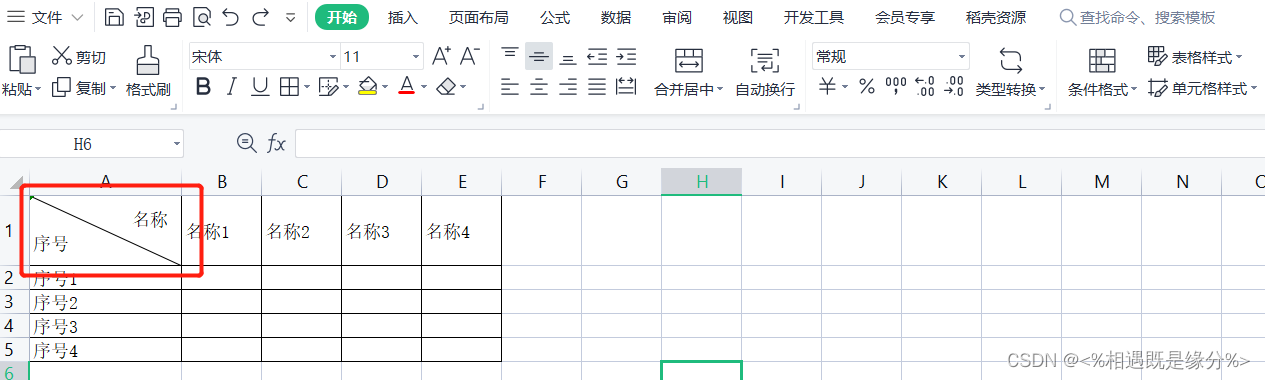Image resolution: width=1265 pixels, height=380 pixels.
Task: Increase decimal places icon
Action: coord(925,87)
